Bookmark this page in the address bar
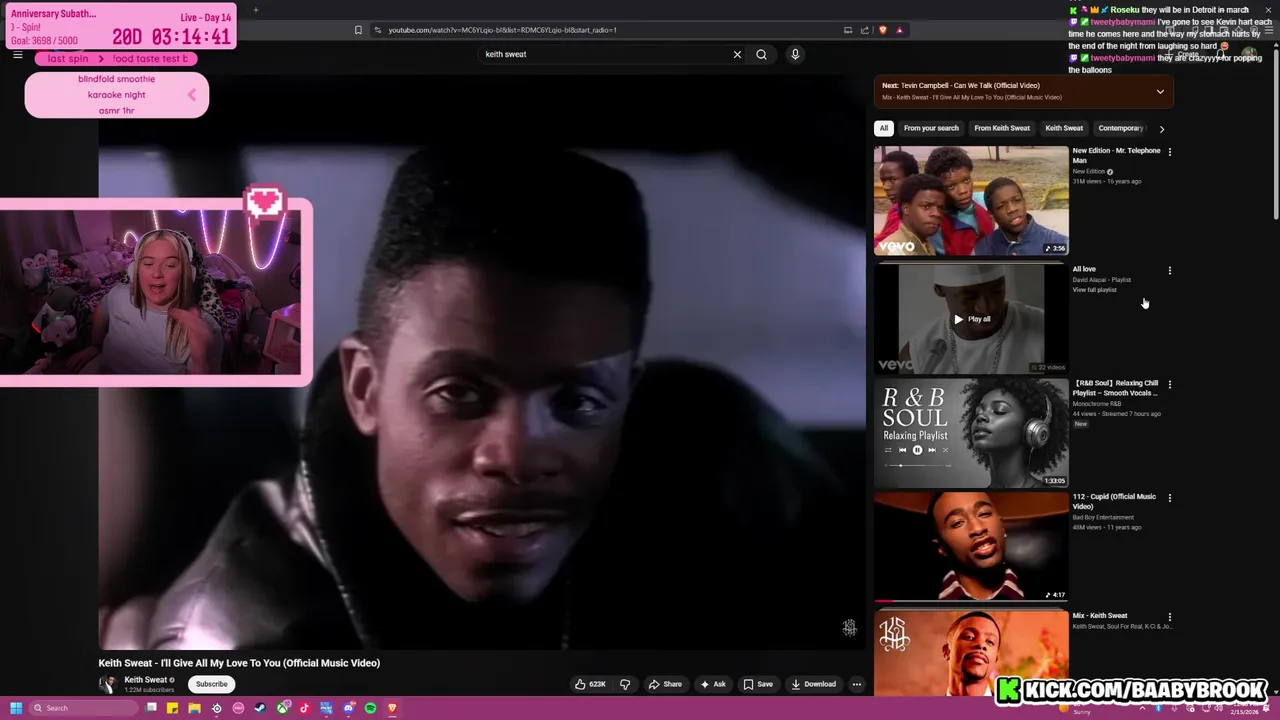This screenshot has width=1280, height=720. [358, 30]
